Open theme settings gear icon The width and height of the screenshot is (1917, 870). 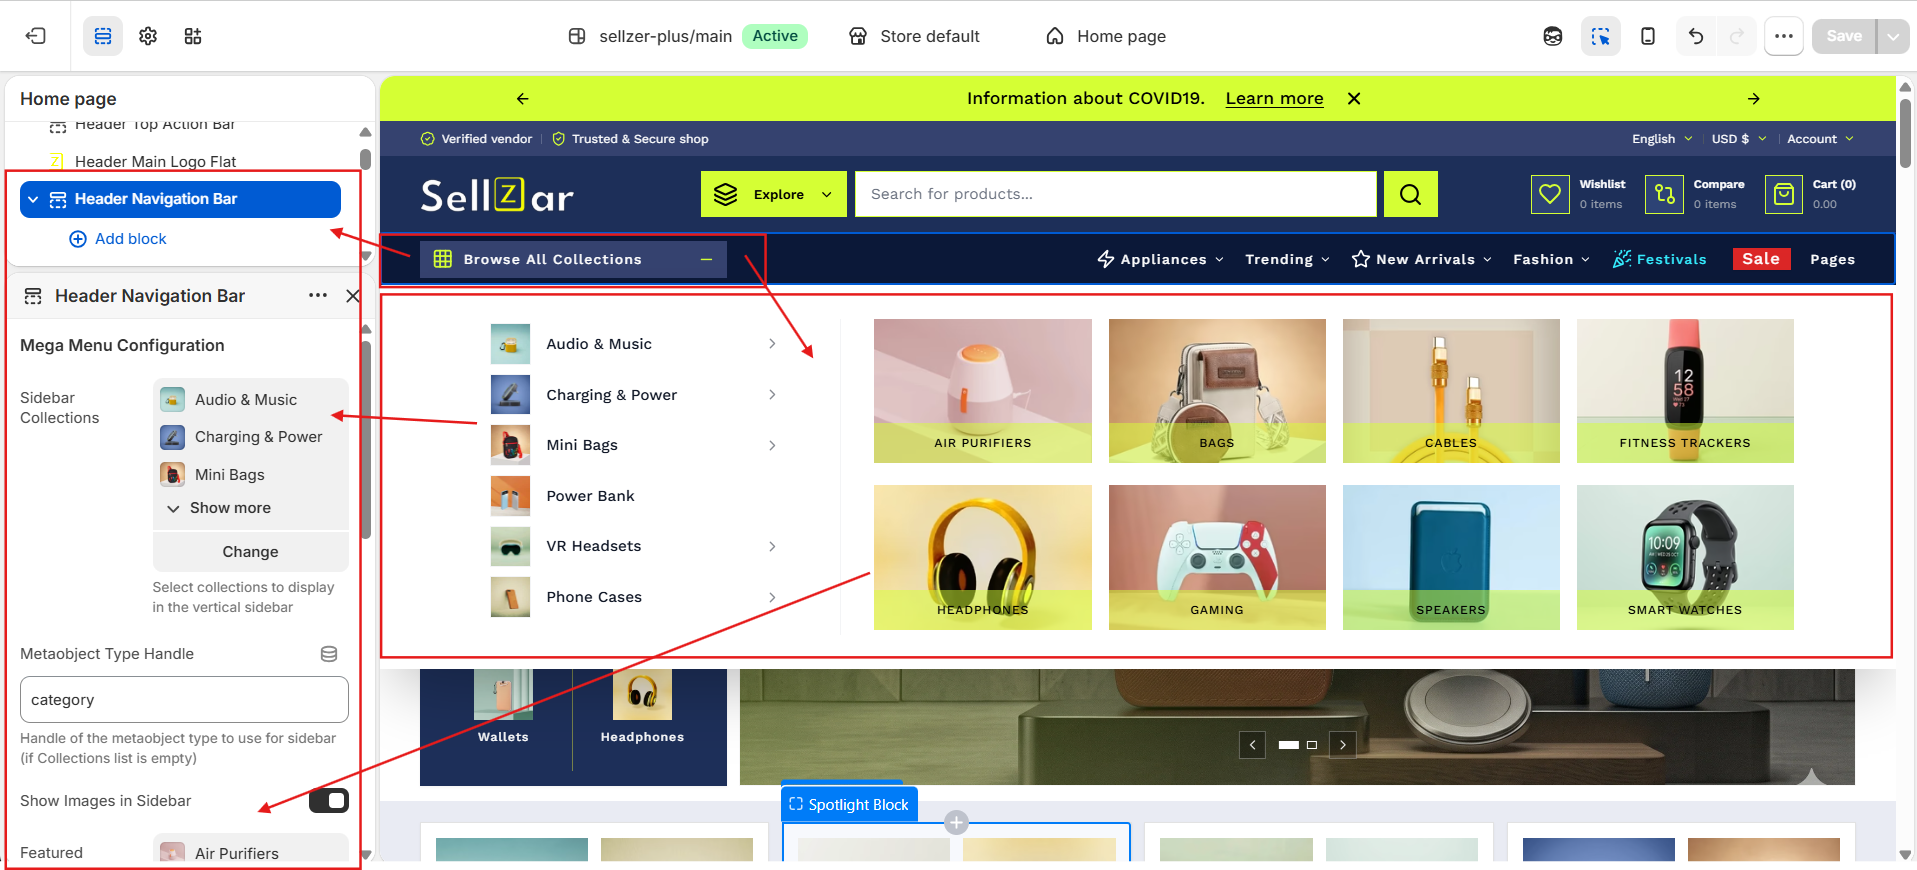(x=148, y=36)
